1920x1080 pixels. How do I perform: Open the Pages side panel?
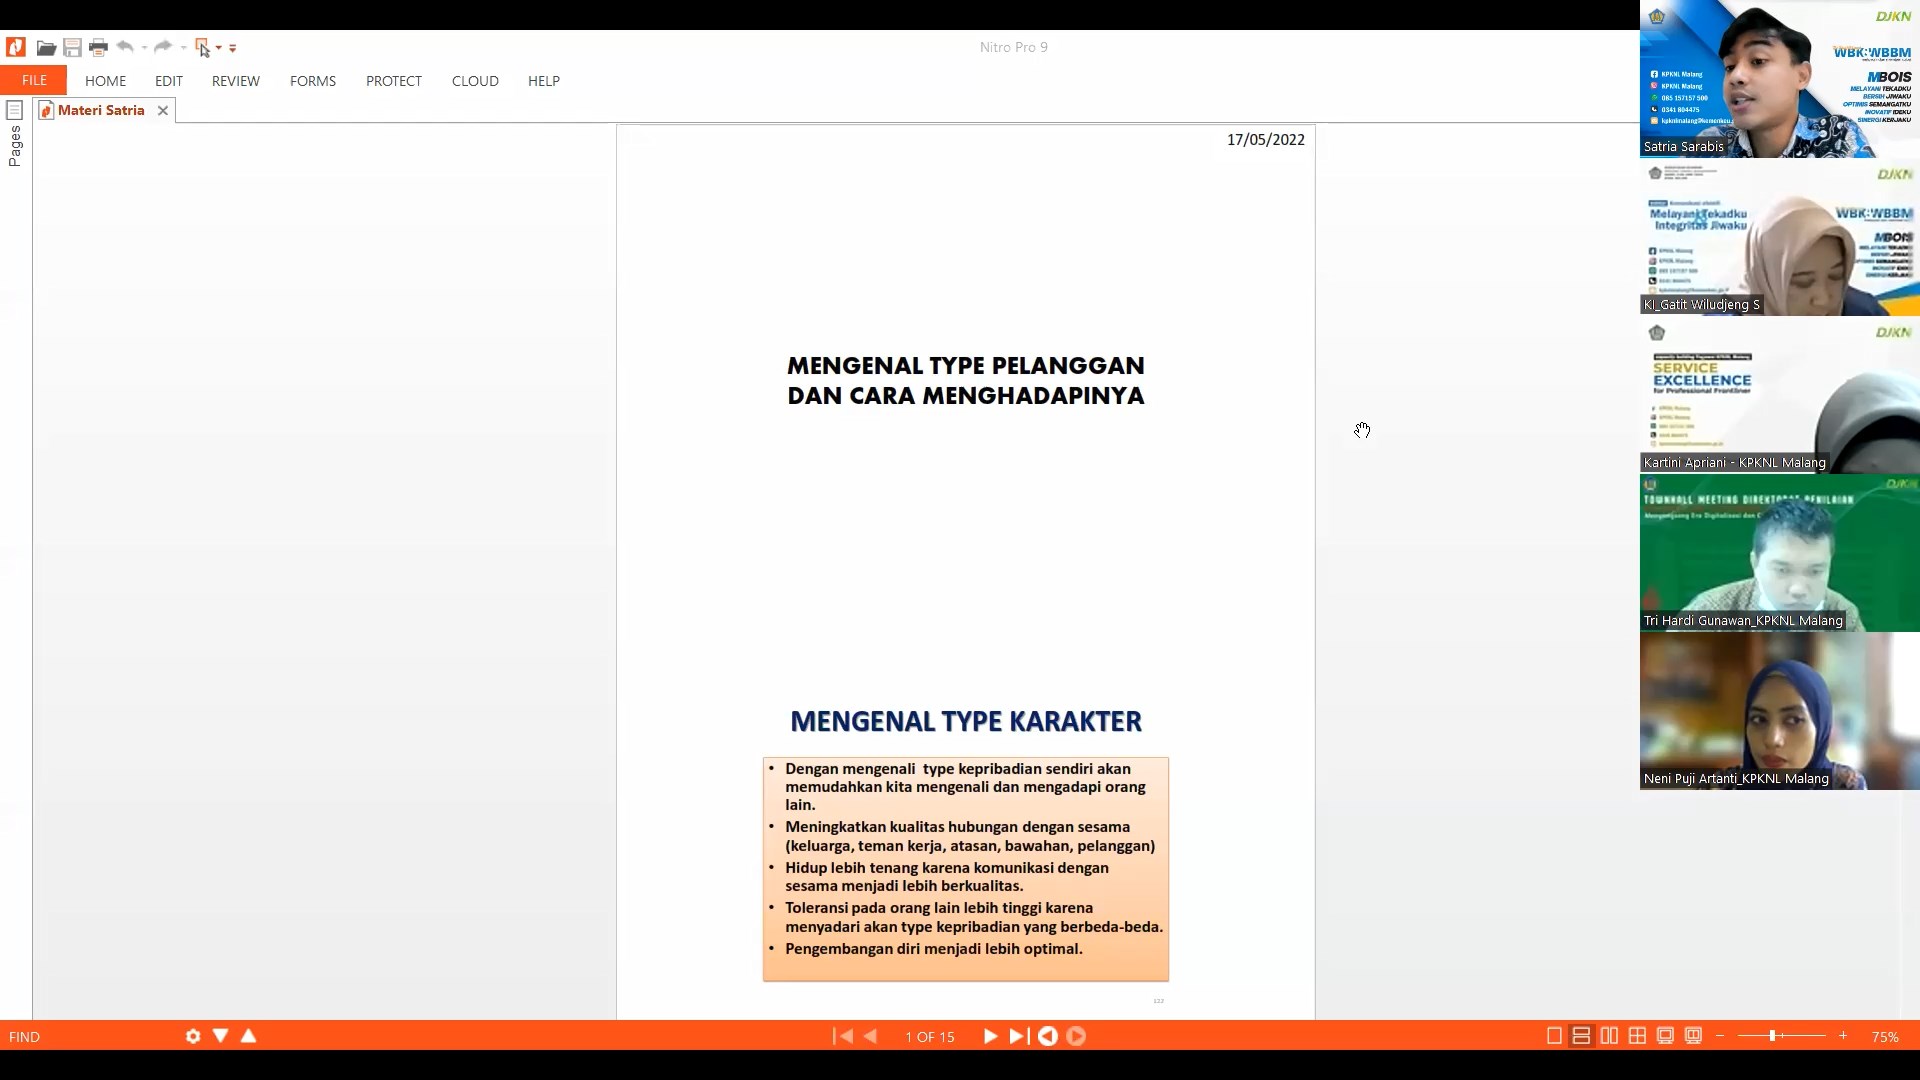15,134
